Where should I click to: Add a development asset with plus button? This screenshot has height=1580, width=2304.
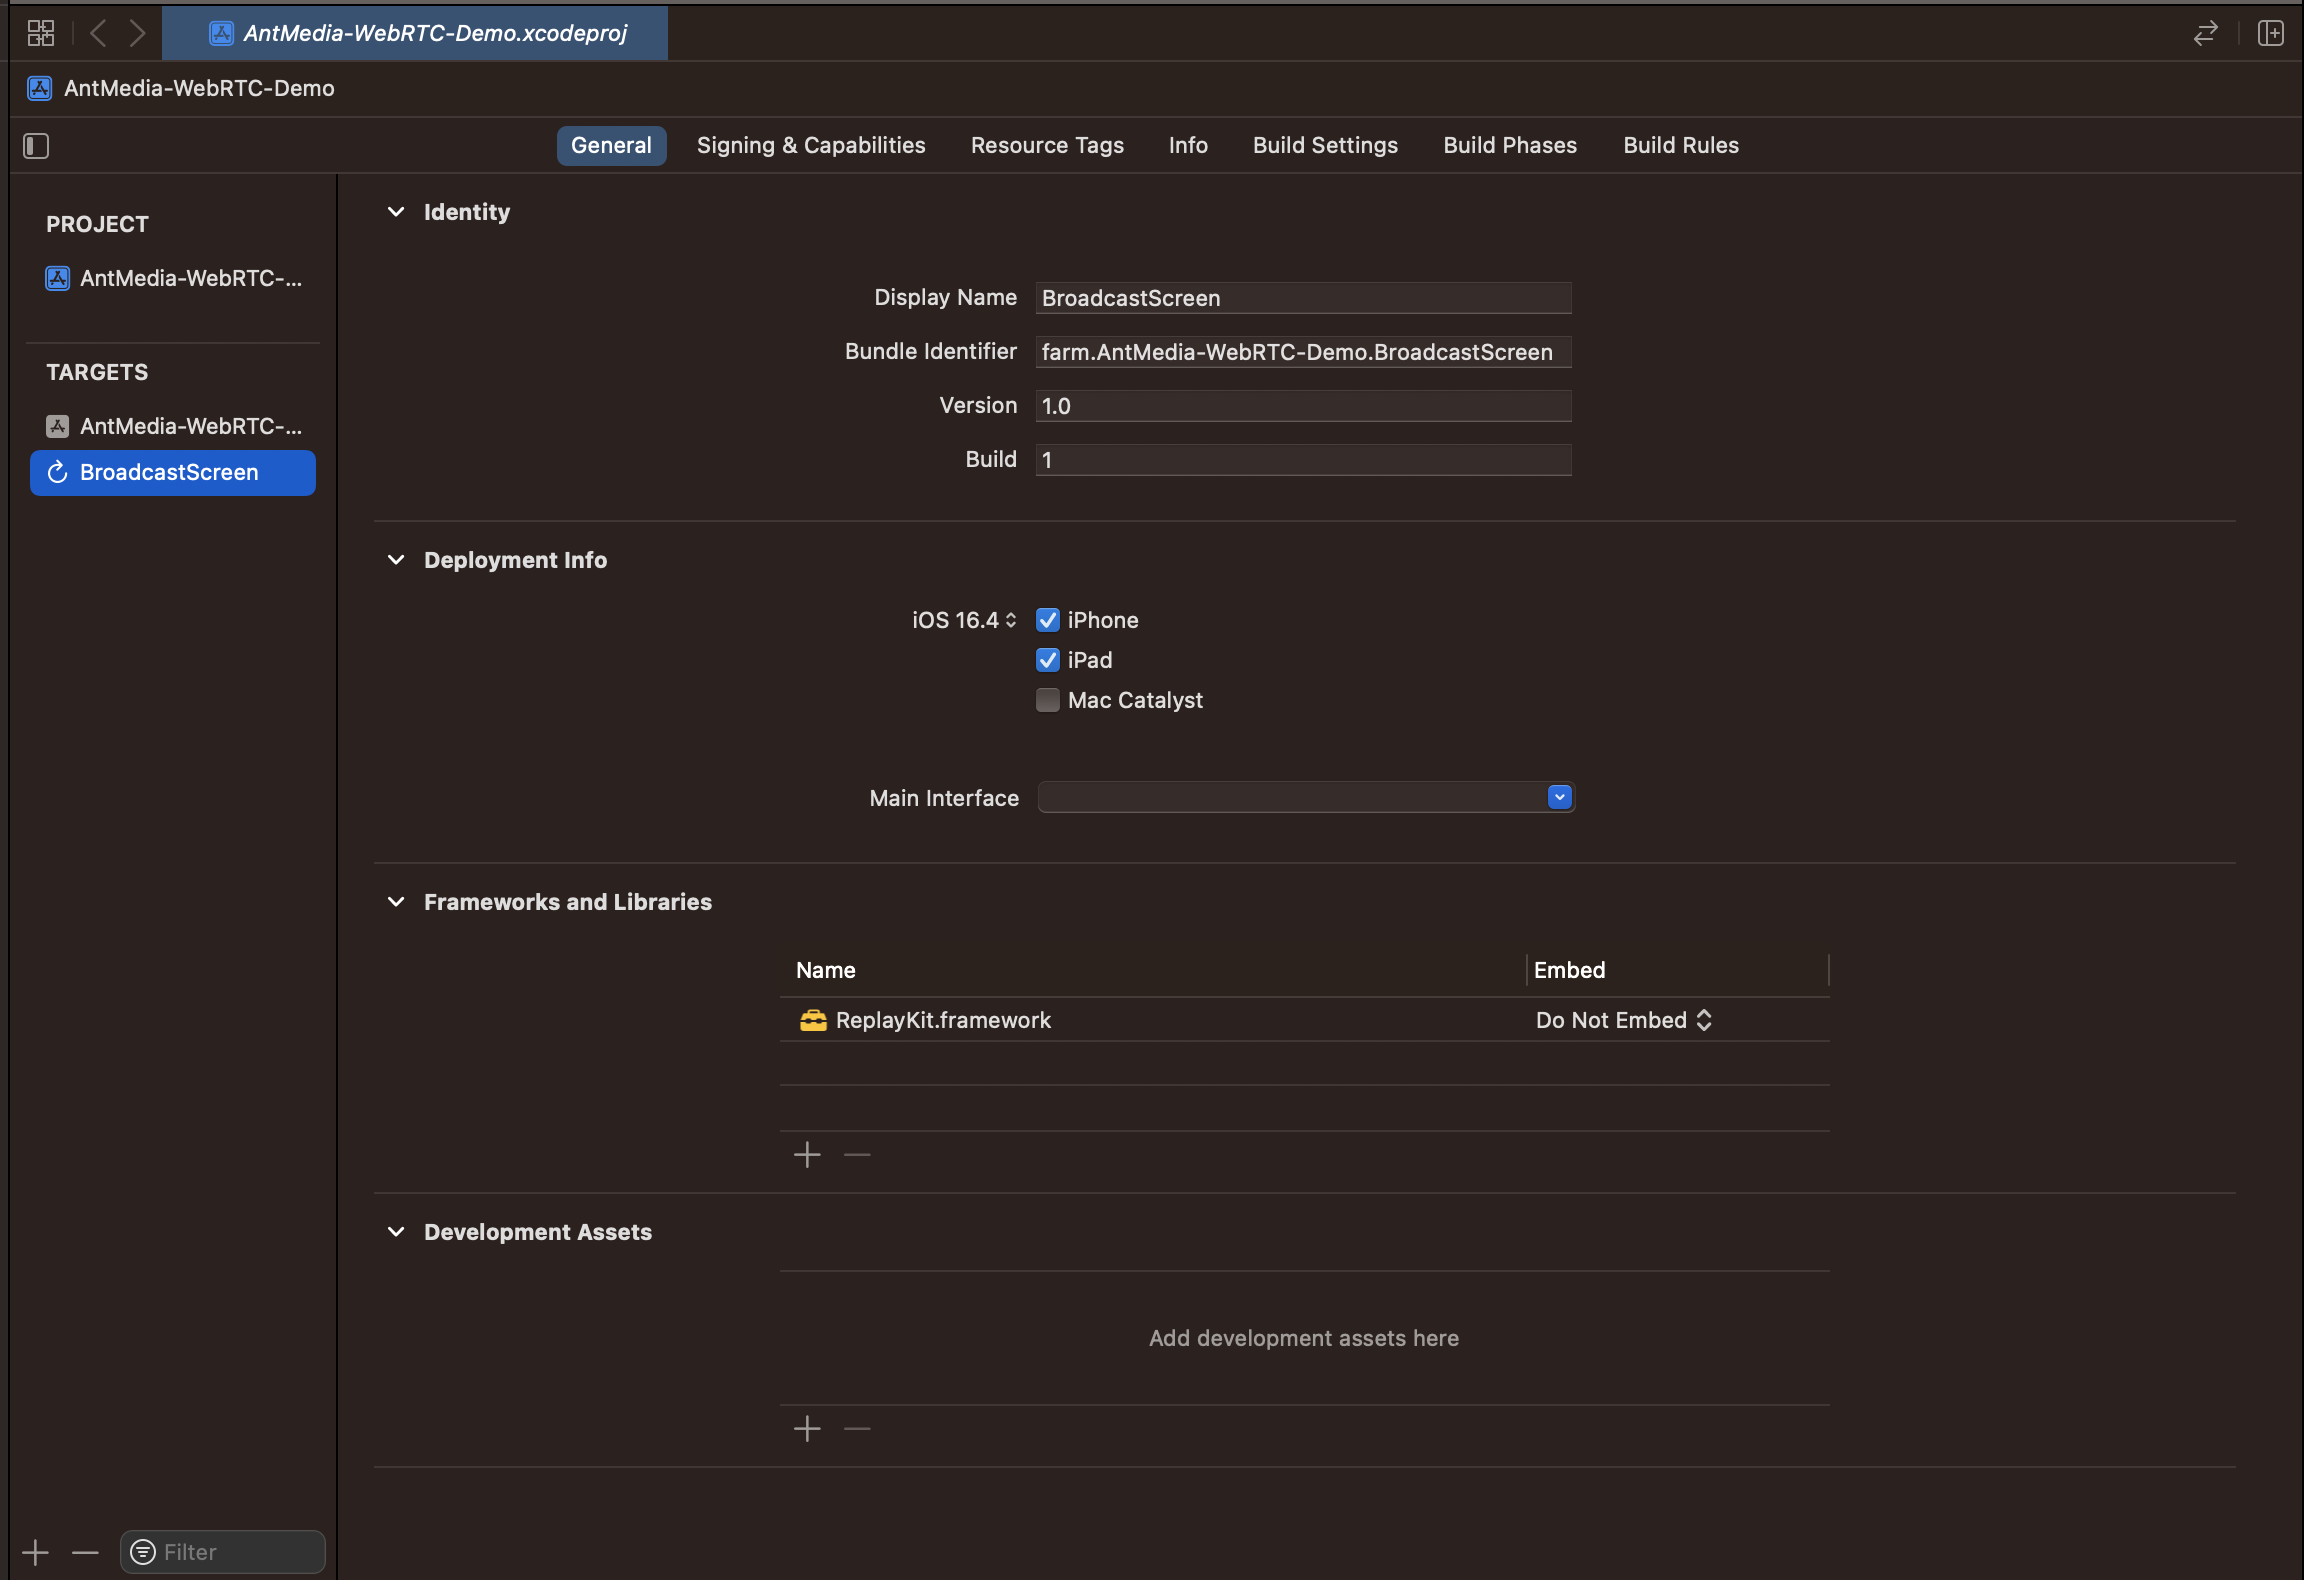(807, 1429)
